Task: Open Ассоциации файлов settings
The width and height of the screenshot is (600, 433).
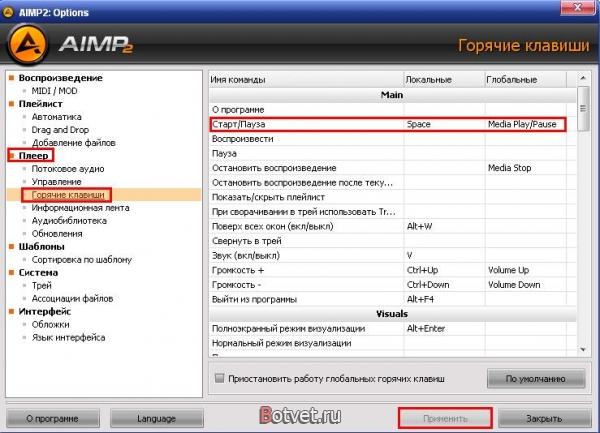Action: [72, 298]
